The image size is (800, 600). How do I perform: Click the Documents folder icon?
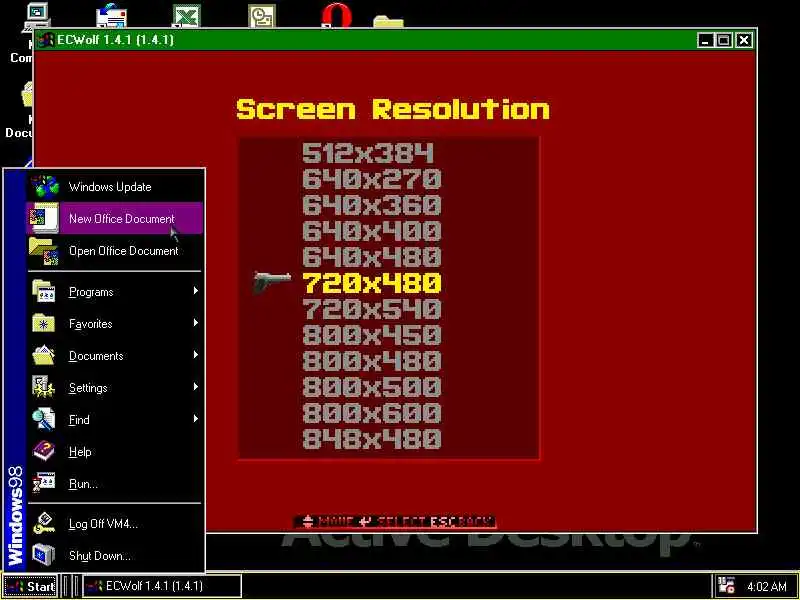click(44, 355)
